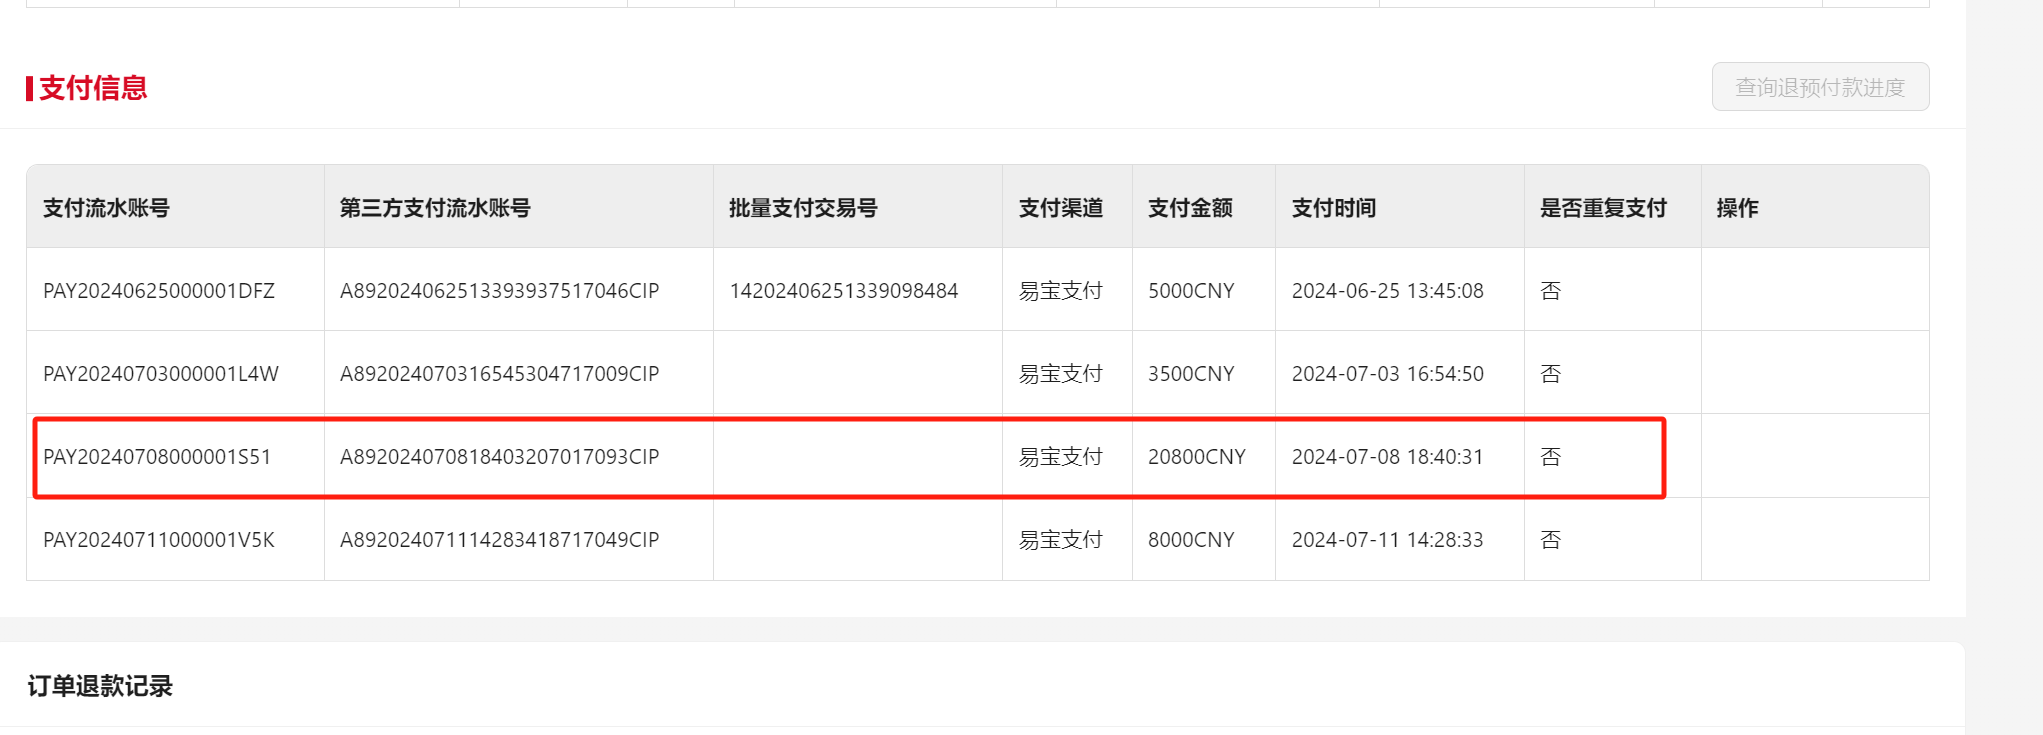Click third-party serial ending in 7046CIP
The width and height of the screenshot is (2043, 735).
[499, 291]
